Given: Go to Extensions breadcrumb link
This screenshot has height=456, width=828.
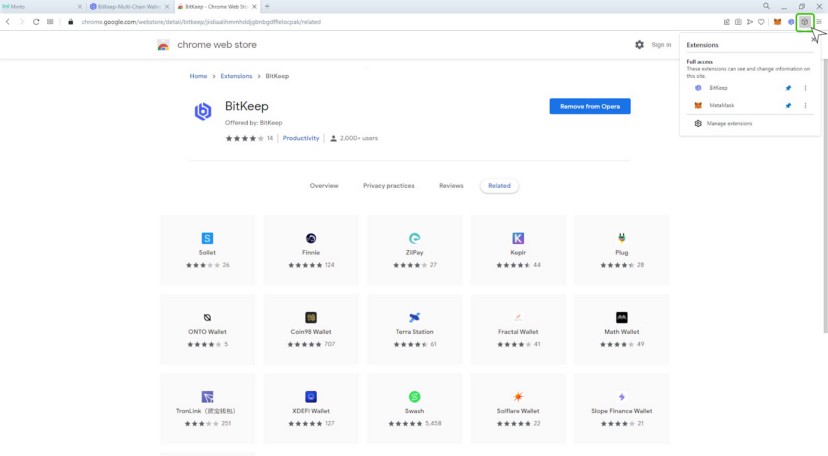Looking at the screenshot, I should (236, 76).
